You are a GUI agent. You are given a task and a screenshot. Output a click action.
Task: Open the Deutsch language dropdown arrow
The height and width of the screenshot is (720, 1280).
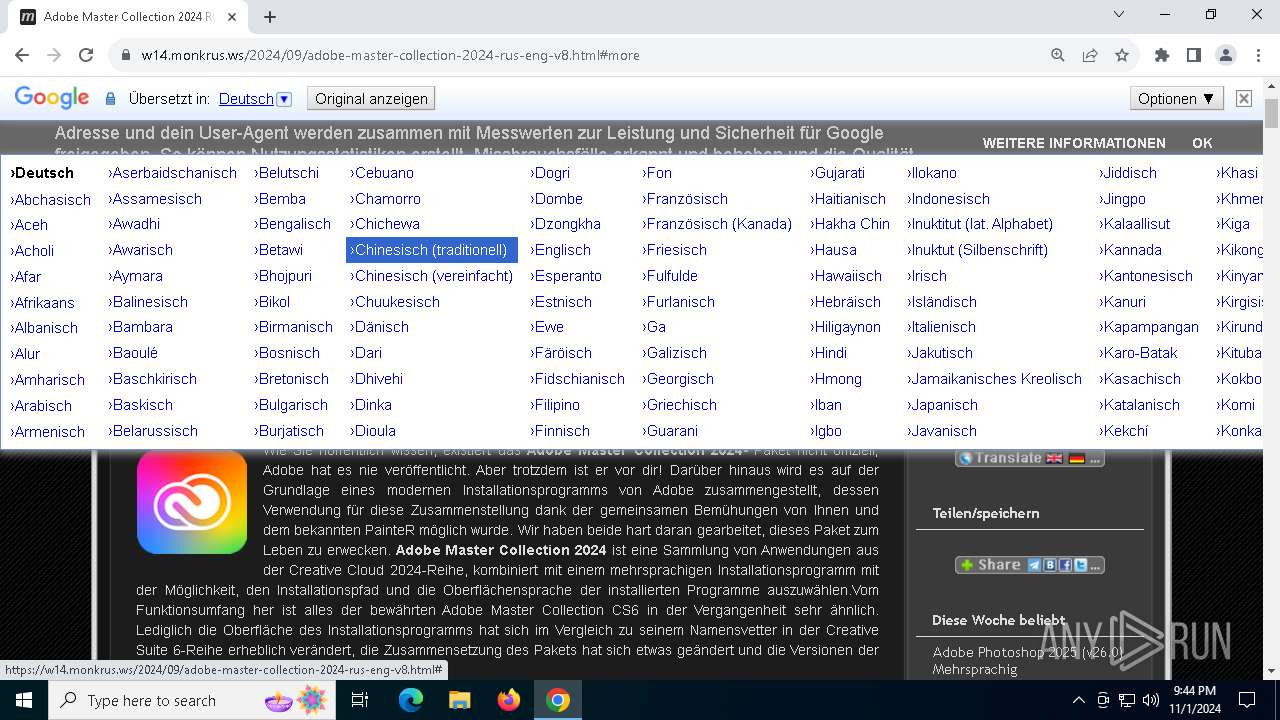pos(284,99)
